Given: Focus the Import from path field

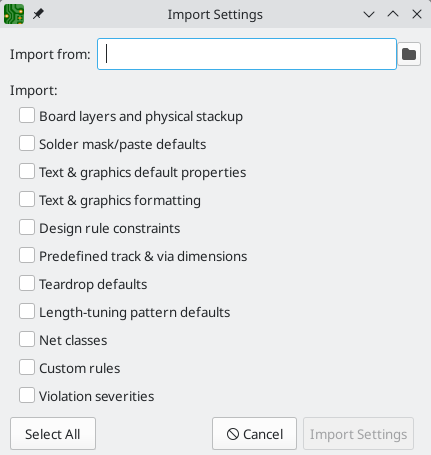Looking at the screenshot, I should pos(247,54).
